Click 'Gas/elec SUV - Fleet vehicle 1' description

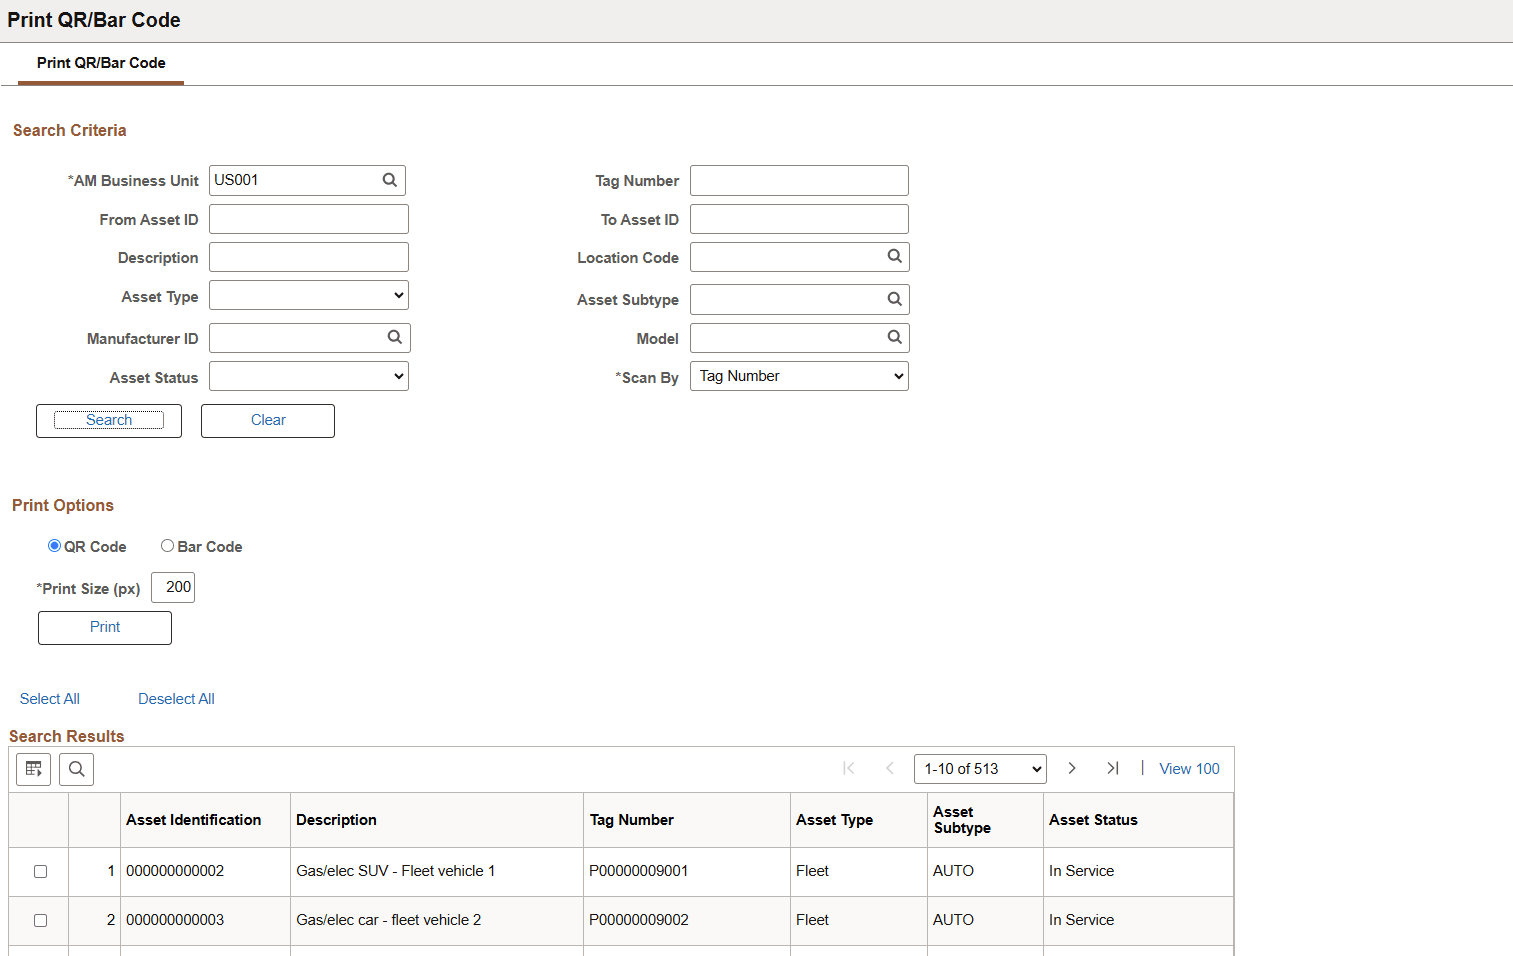coord(396,871)
